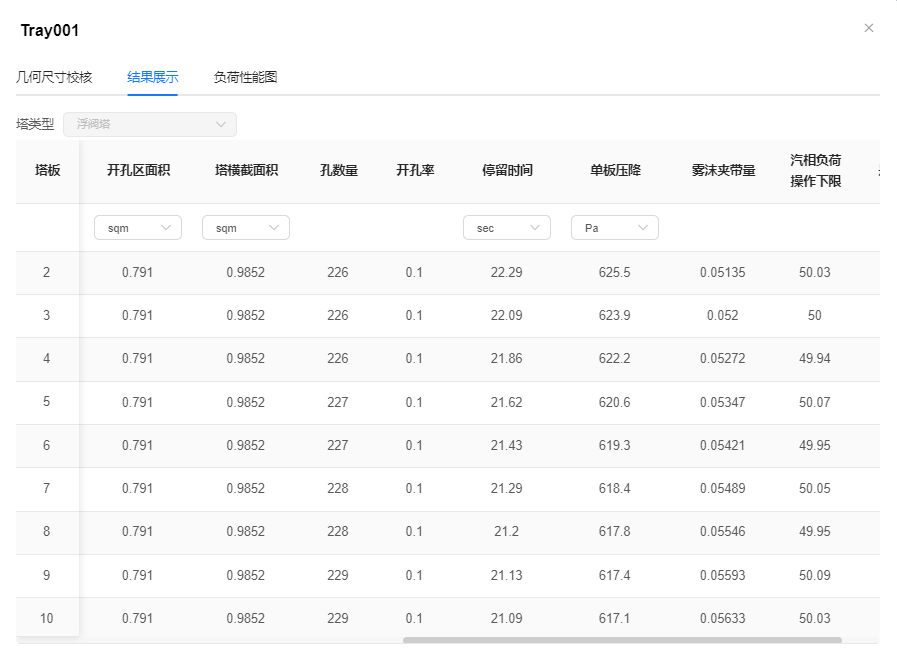Close the Tray001 dialog
897x670 pixels.
coord(868,28)
